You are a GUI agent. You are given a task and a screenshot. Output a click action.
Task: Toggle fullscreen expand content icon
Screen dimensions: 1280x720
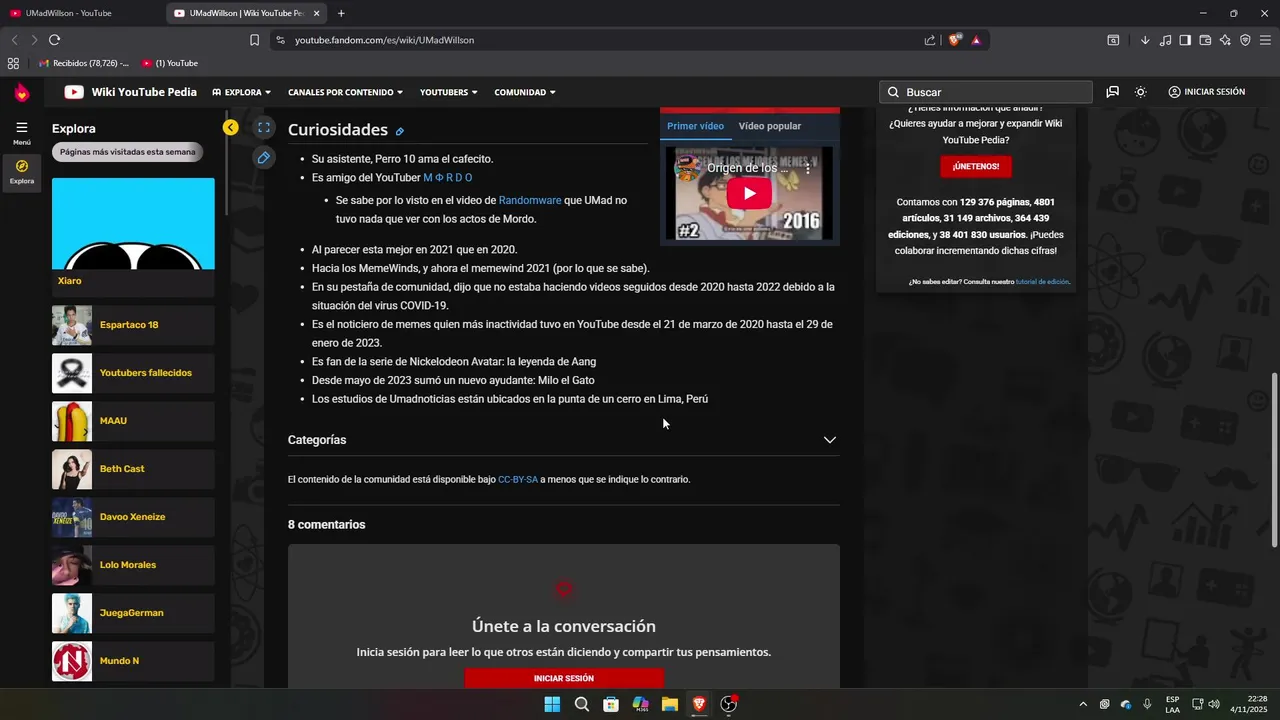(264, 127)
